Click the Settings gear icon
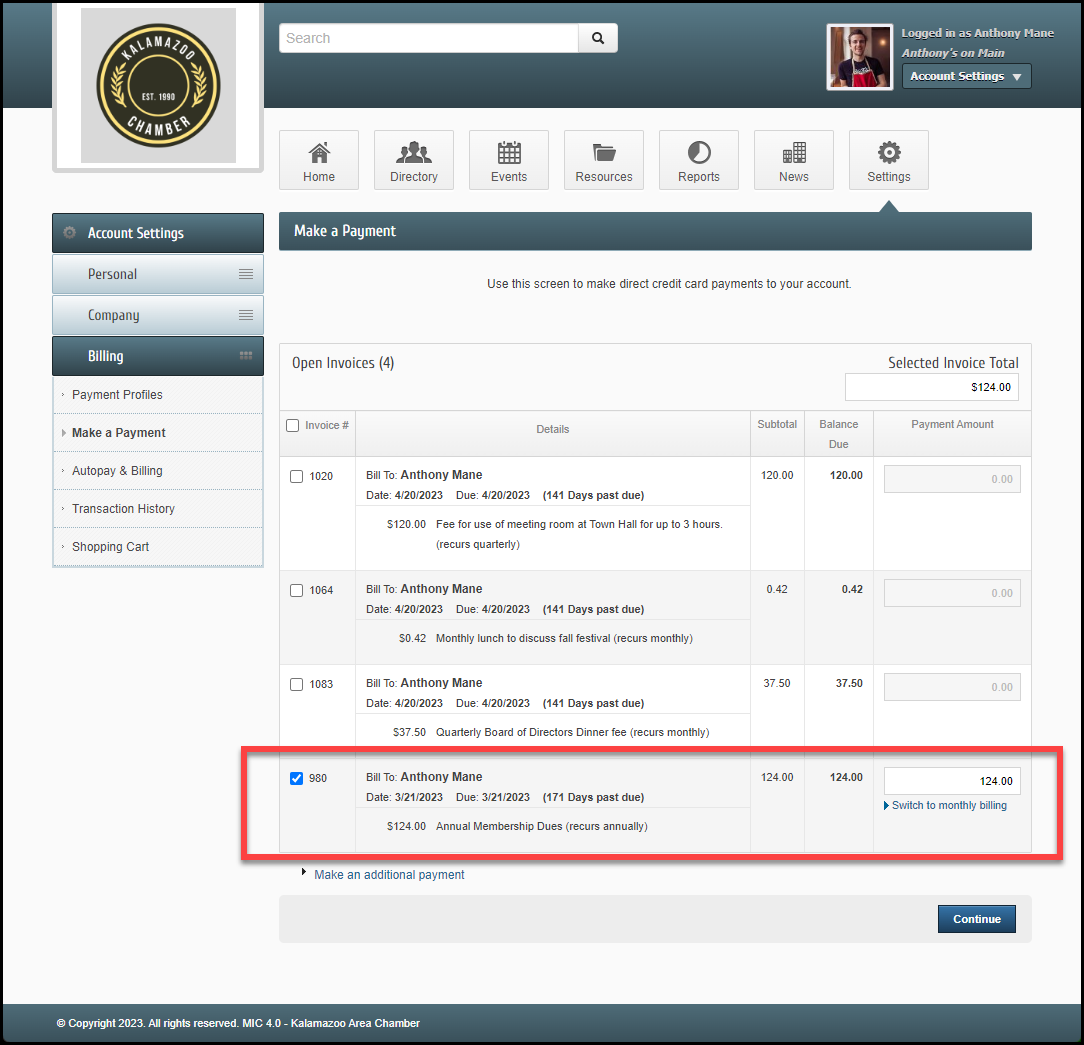The height and width of the screenshot is (1045, 1084). tap(889, 153)
